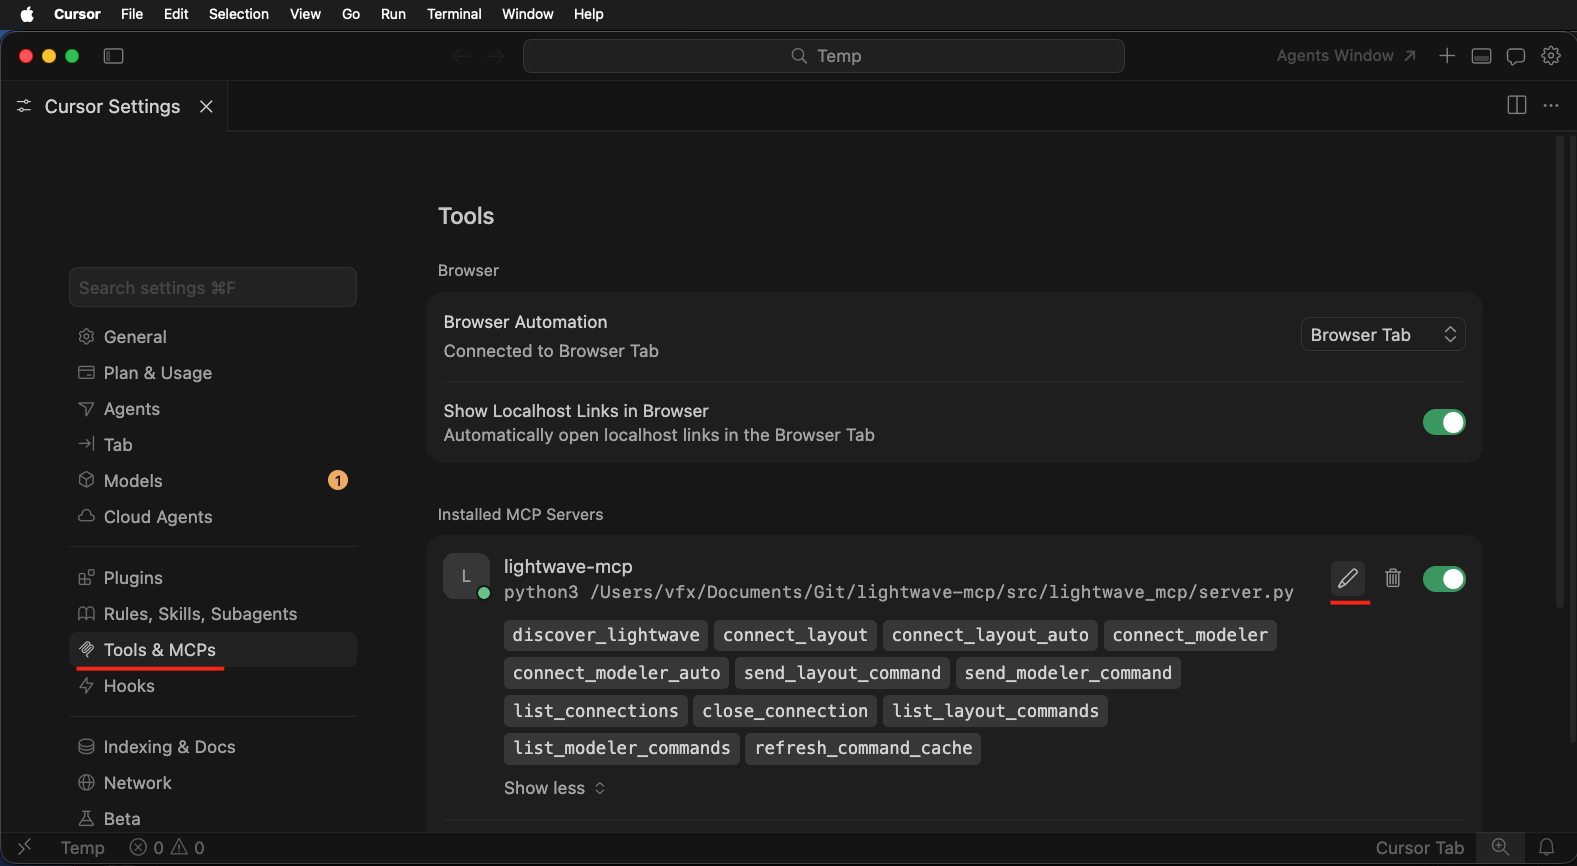Image resolution: width=1577 pixels, height=866 pixels.
Task: Click the close_connection tool chip
Action: [785, 711]
